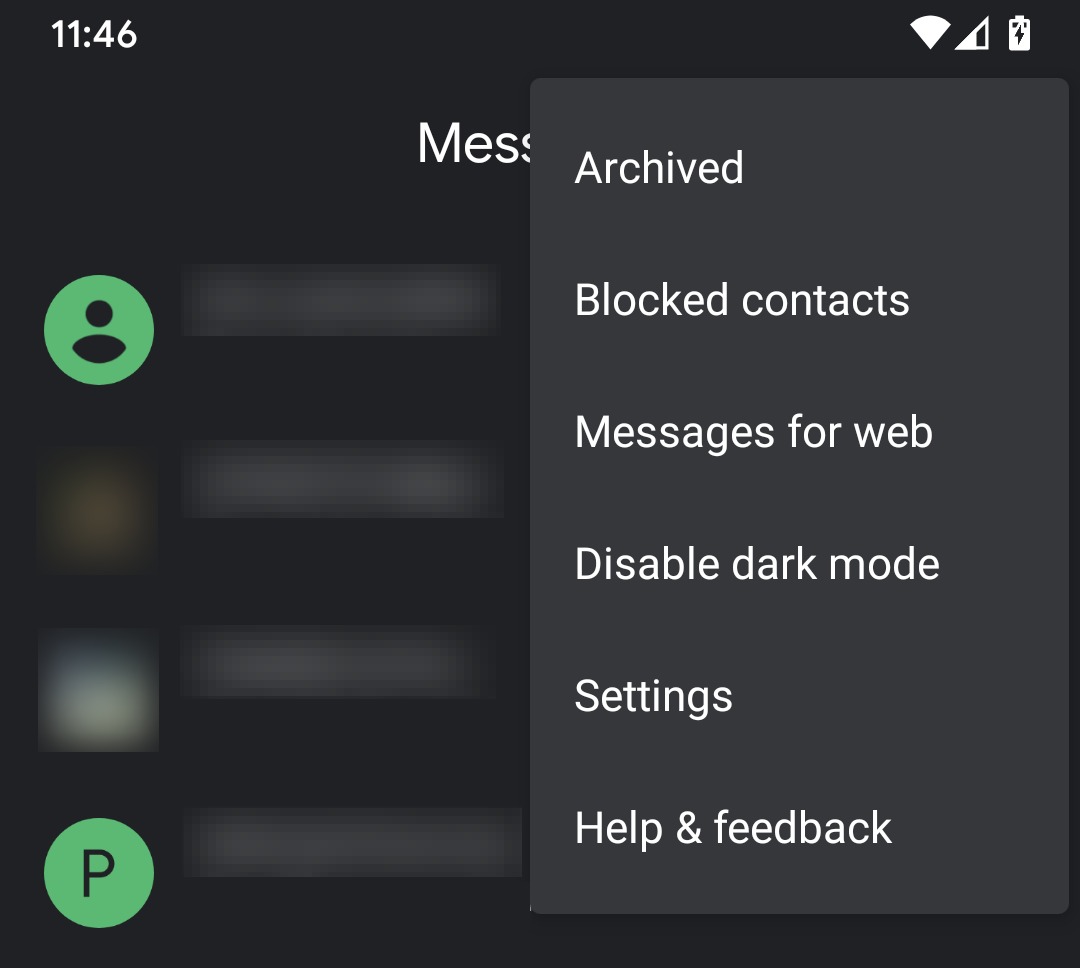Image resolution: width=1080 pixels, height=968 pixels.
Task: Open Messages for web option
Action: (x=799, y=432)
